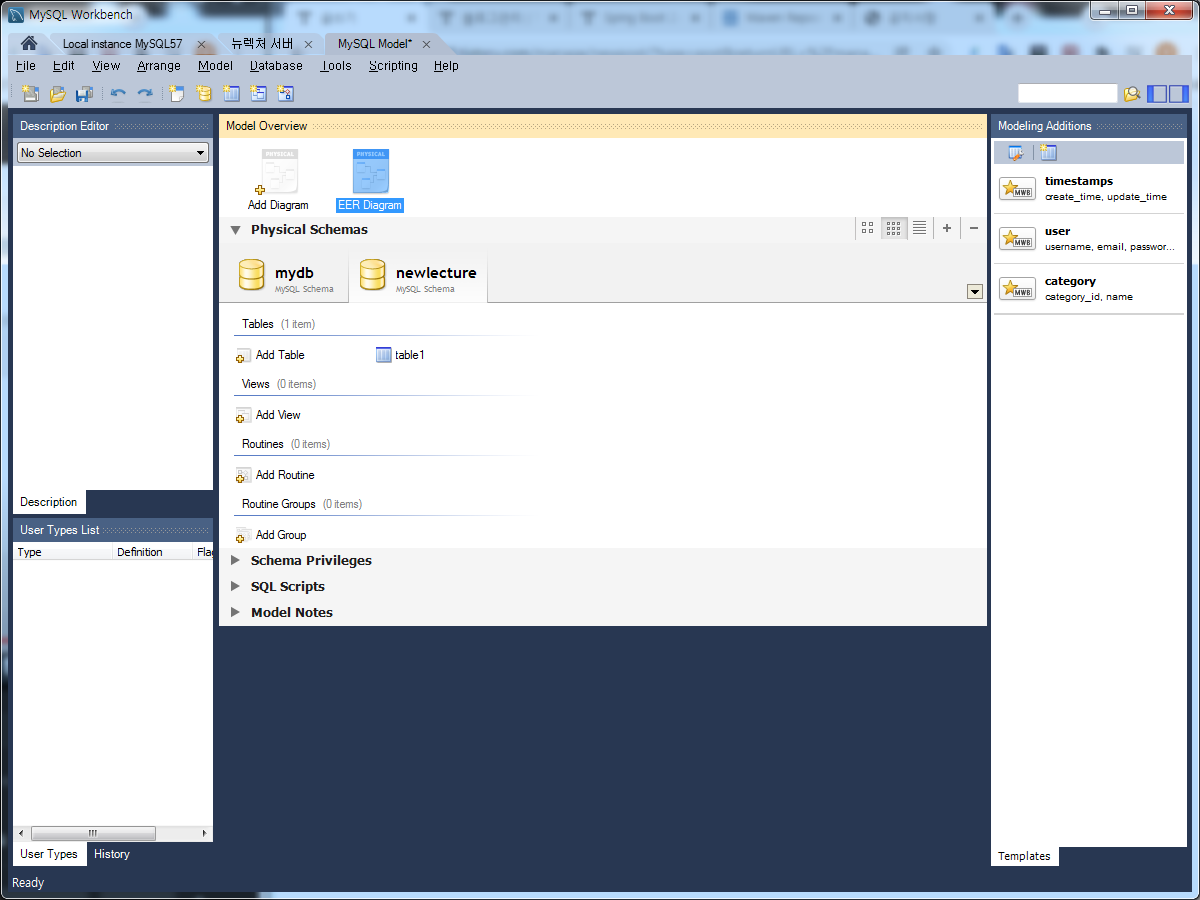Open the No Selection dropdown

click(x=113, y=153)
